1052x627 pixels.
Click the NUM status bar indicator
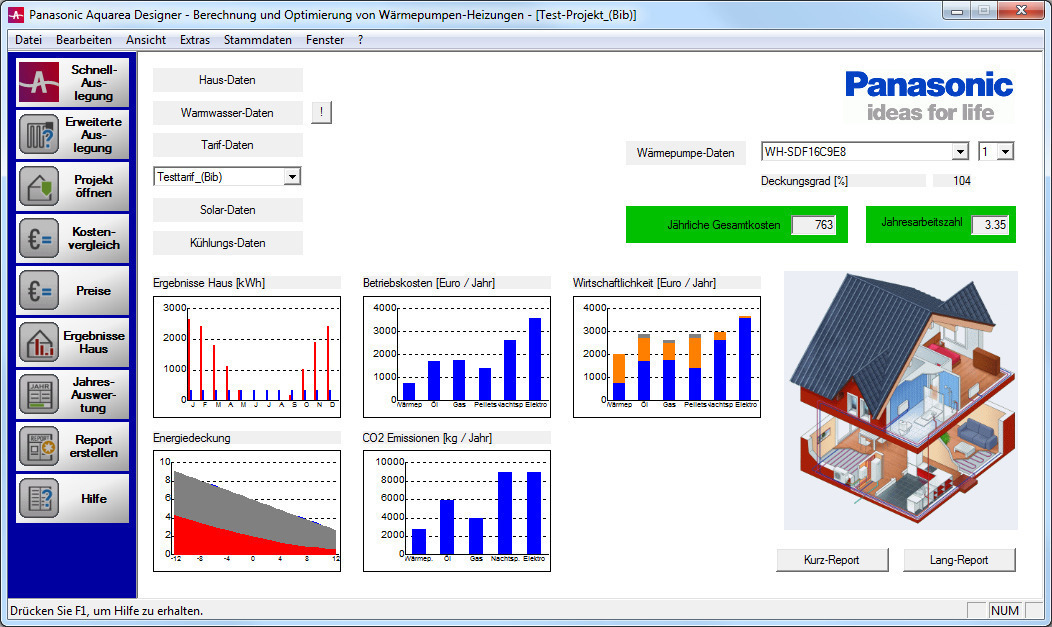(1004, 610)
